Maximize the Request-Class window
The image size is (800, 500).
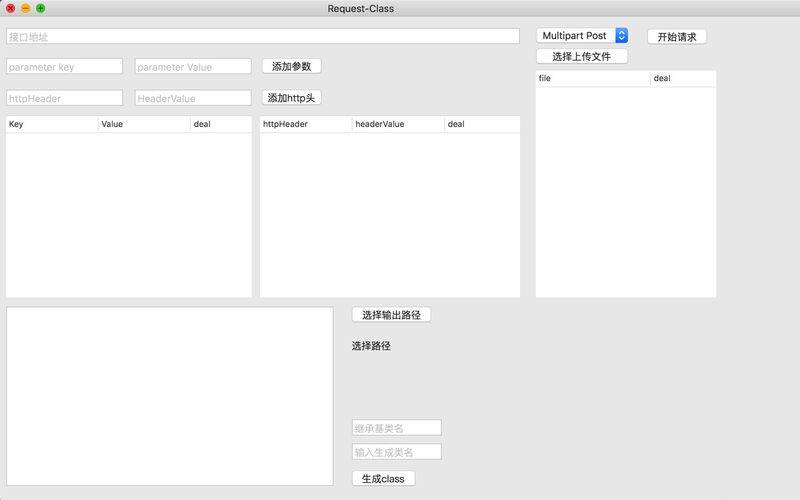pos(41,8)
